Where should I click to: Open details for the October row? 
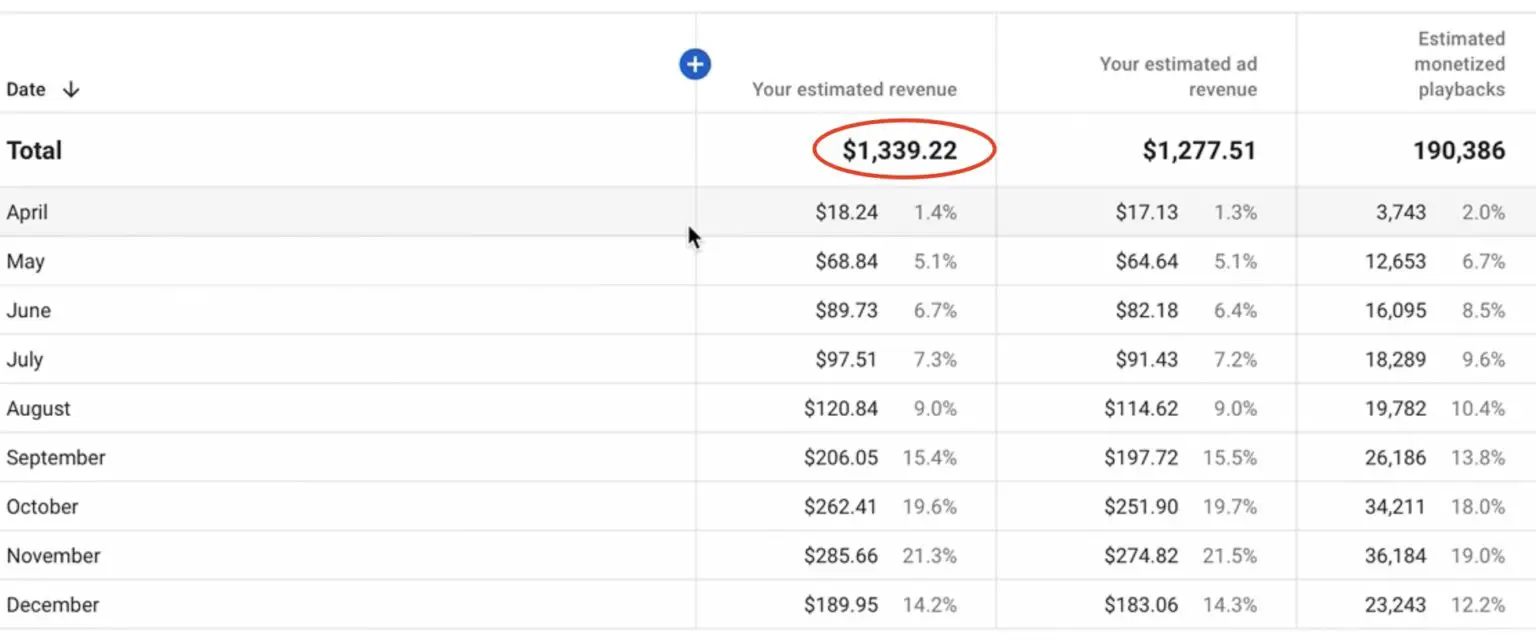tap(42, 506)
